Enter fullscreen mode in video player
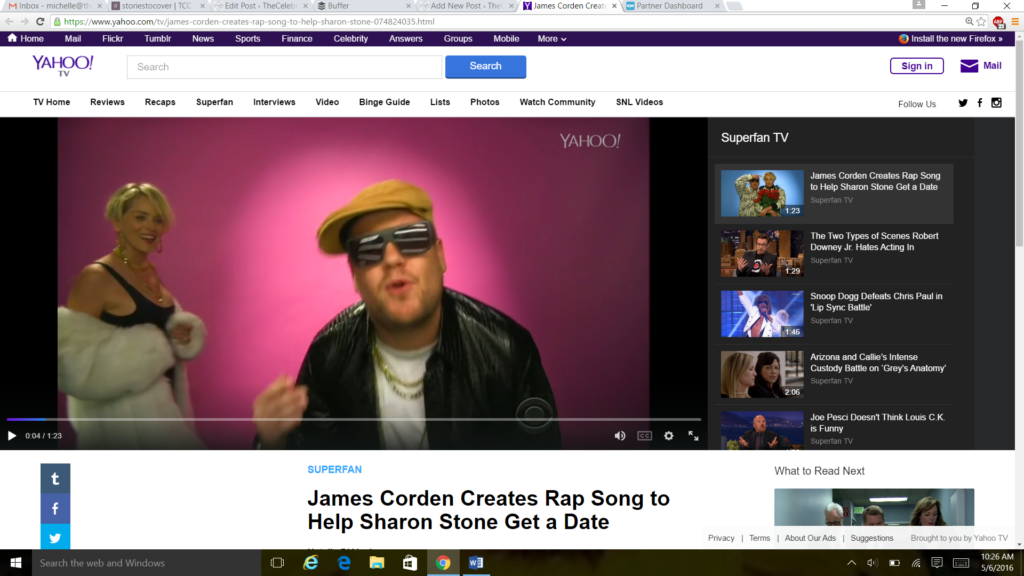 pos(693,436)
